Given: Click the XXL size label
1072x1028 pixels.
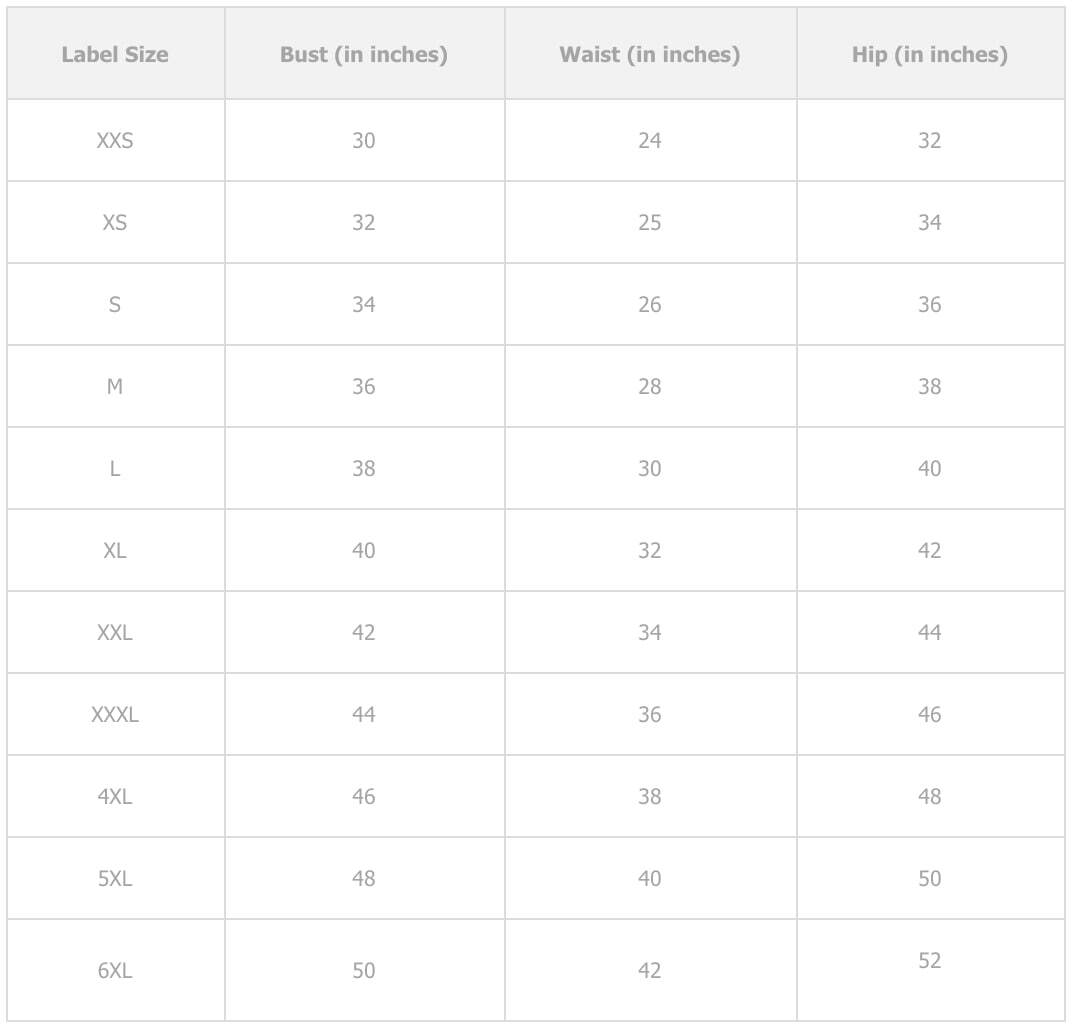Looking at the screenshot, I should [x=115, y=633].
